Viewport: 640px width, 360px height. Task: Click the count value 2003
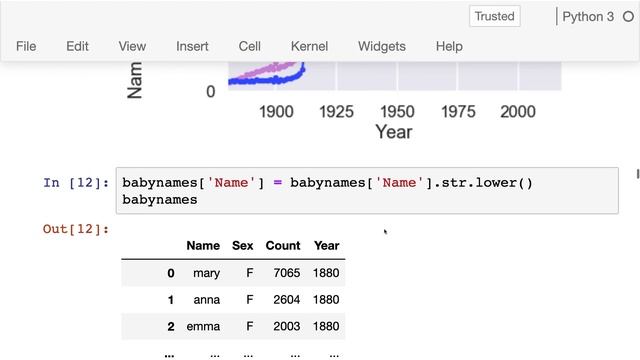287,326
